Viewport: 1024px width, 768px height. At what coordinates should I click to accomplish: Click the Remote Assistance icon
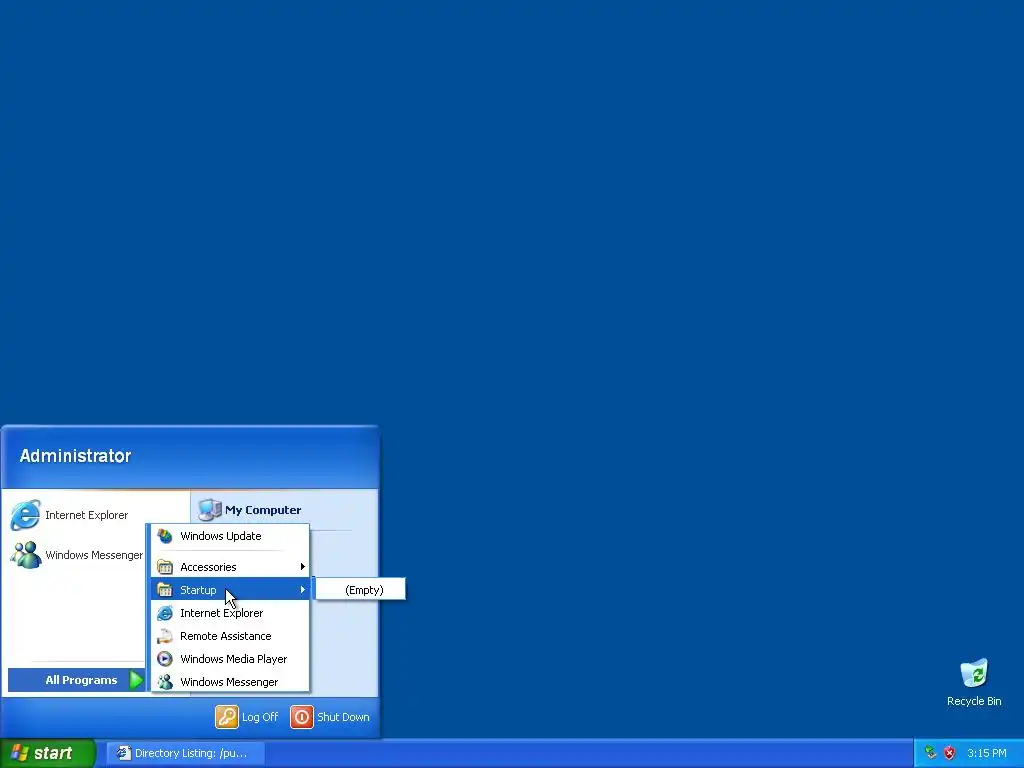point(165,636)
